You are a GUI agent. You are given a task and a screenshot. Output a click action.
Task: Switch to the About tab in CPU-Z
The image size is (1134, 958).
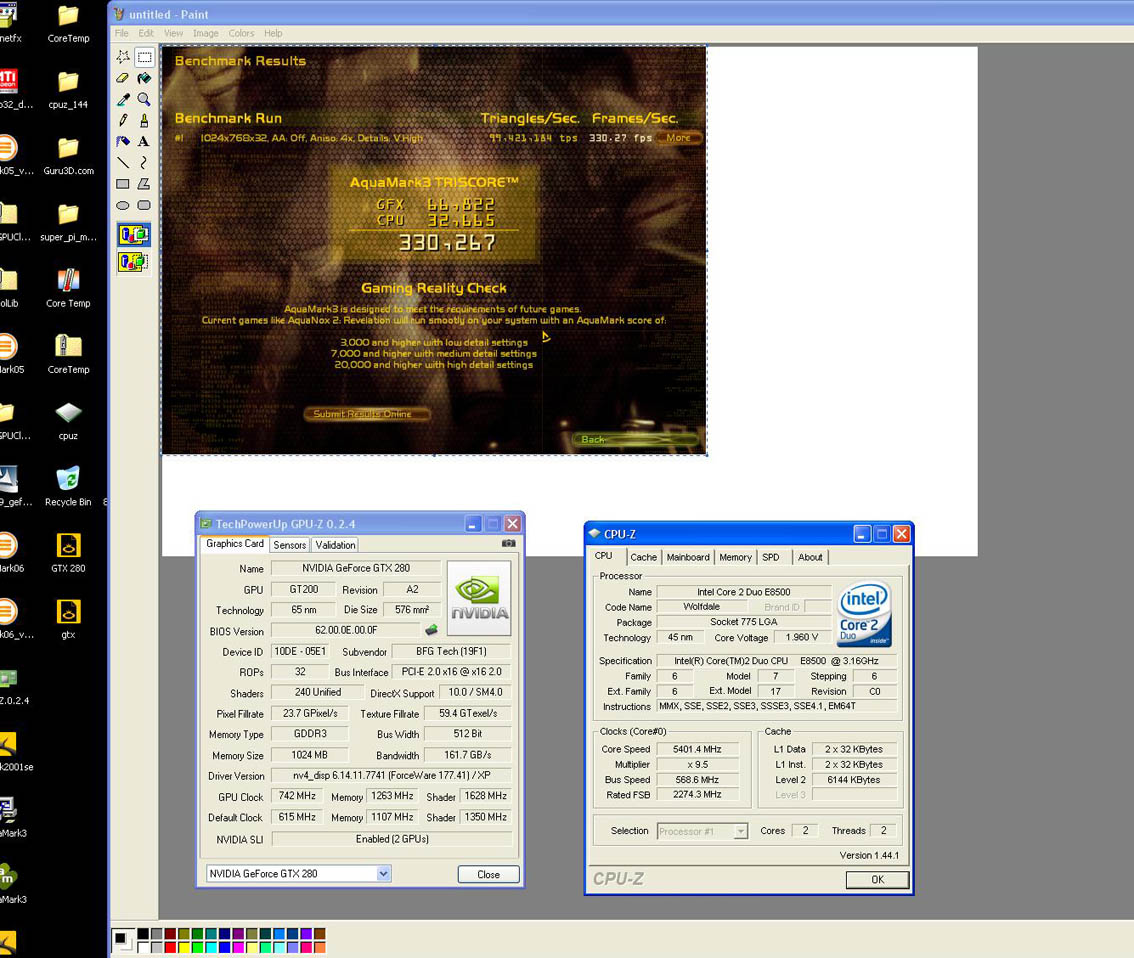point(810,557)
